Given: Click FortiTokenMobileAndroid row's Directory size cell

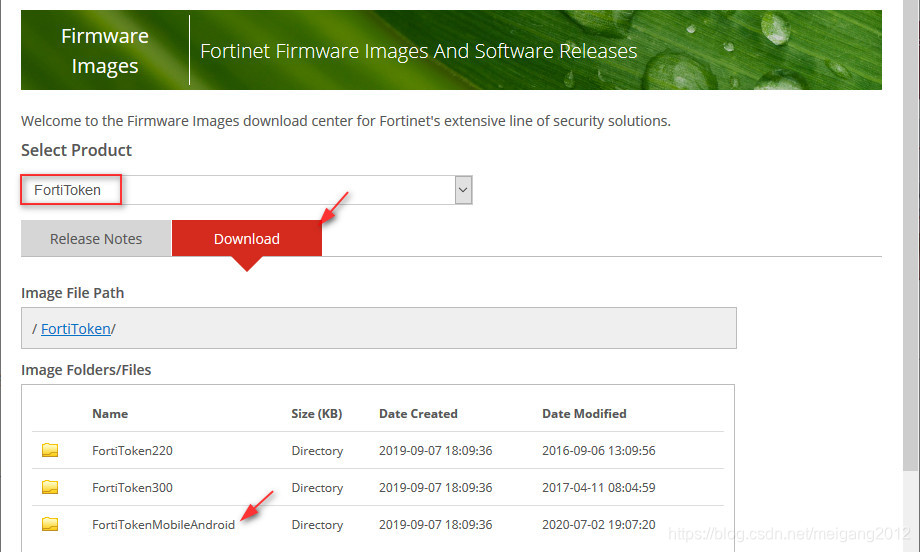Looking at the screenshot, I should point(317,524).
